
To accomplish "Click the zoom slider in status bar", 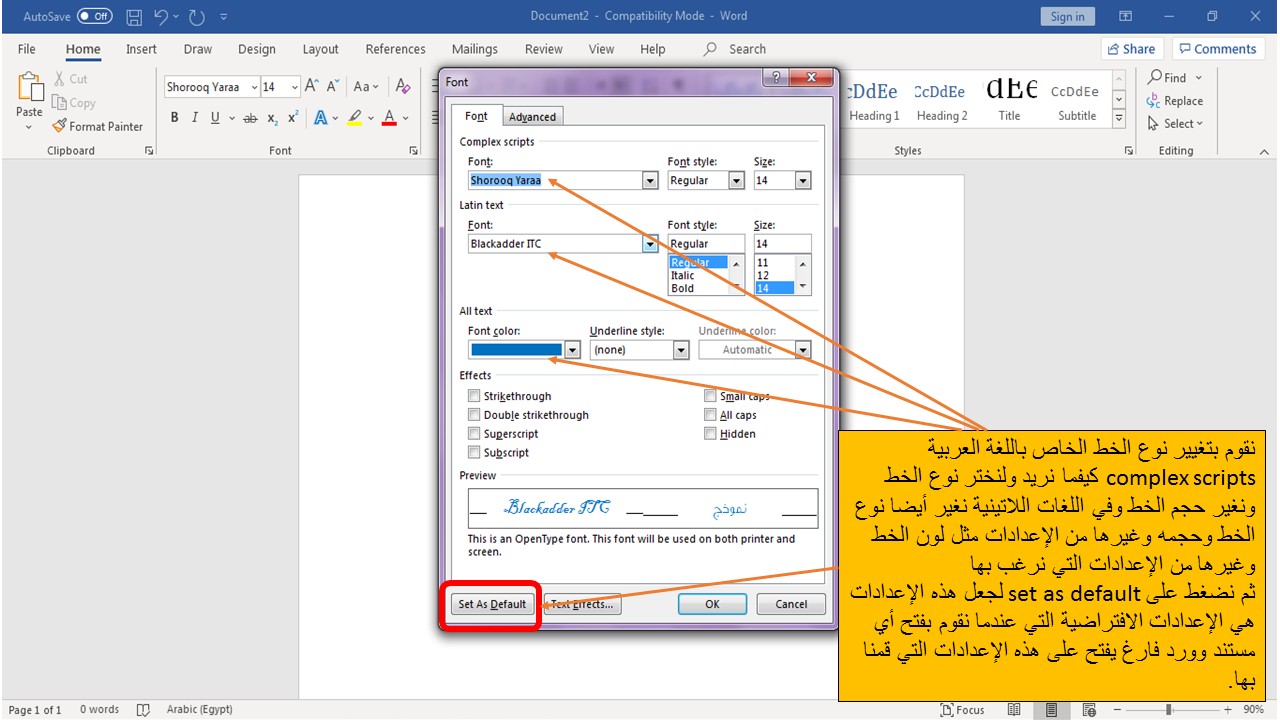I will coord(1169,710).
